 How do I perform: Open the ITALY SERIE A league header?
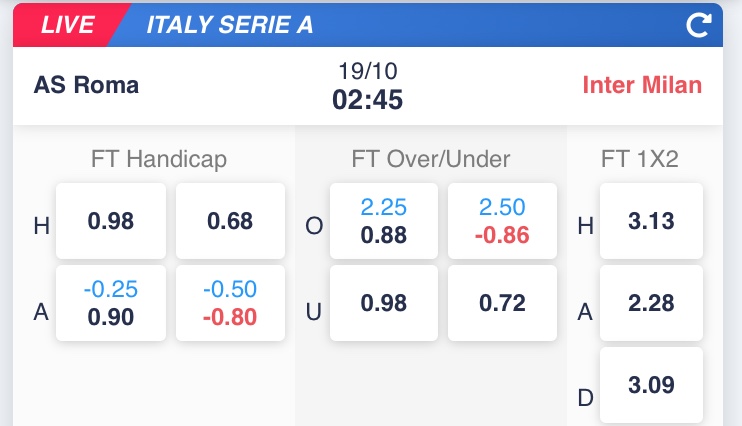tap(229, 26)
